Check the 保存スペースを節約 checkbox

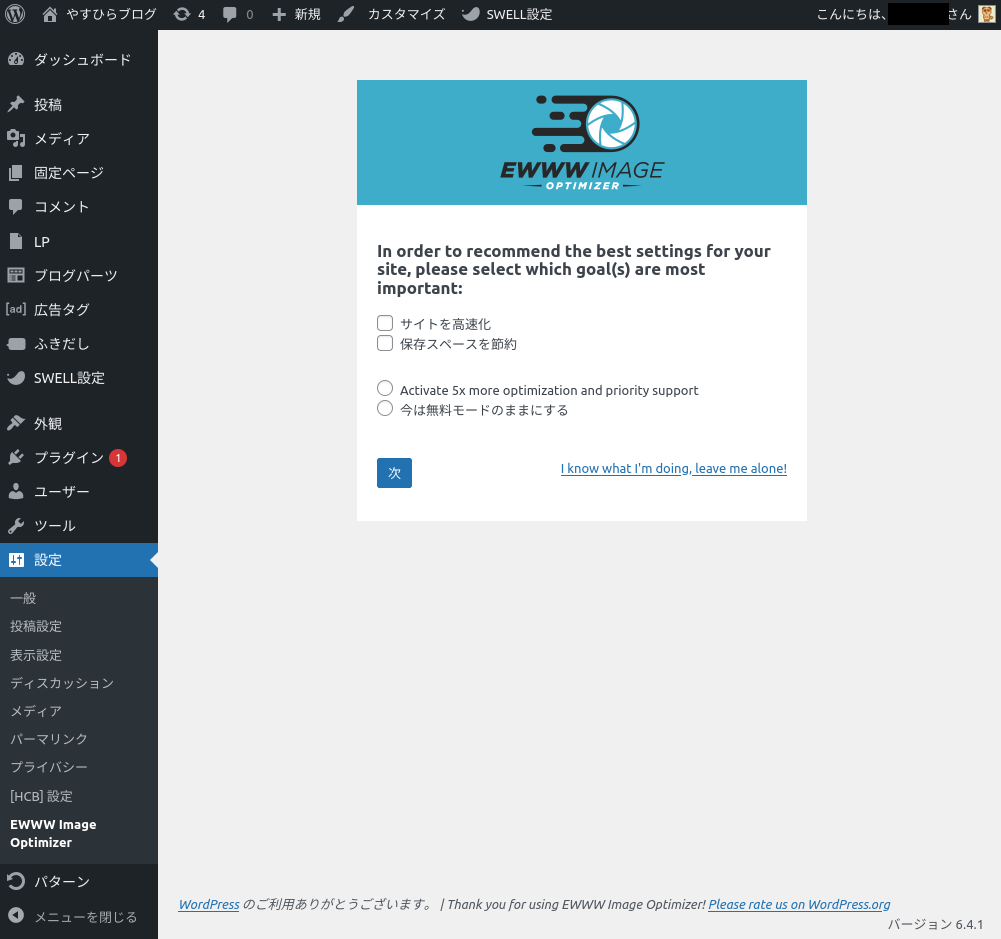[x=385, y=343]
